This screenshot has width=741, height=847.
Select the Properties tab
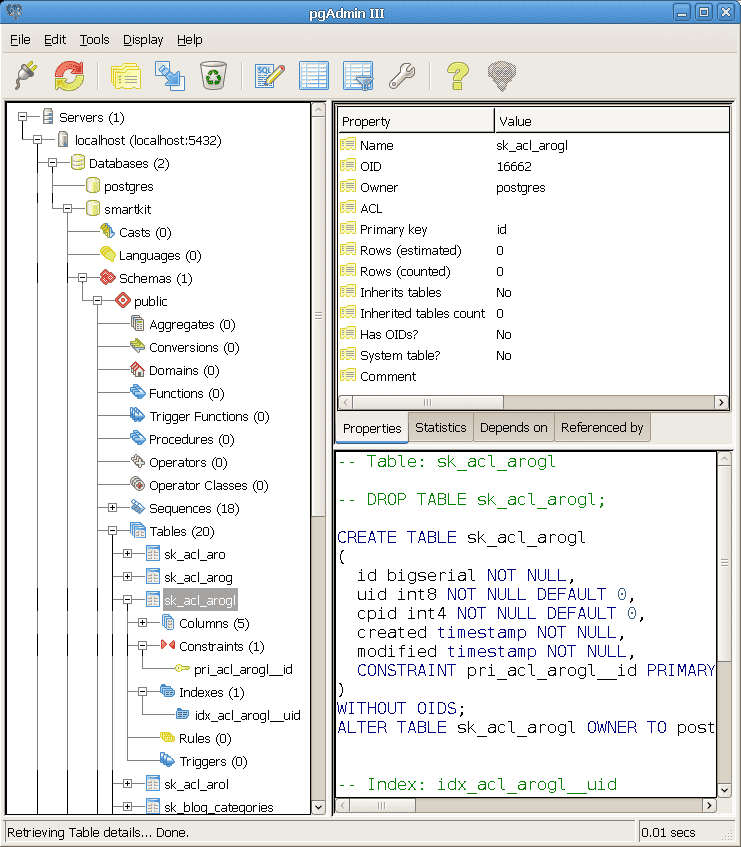tap(372, 428)
